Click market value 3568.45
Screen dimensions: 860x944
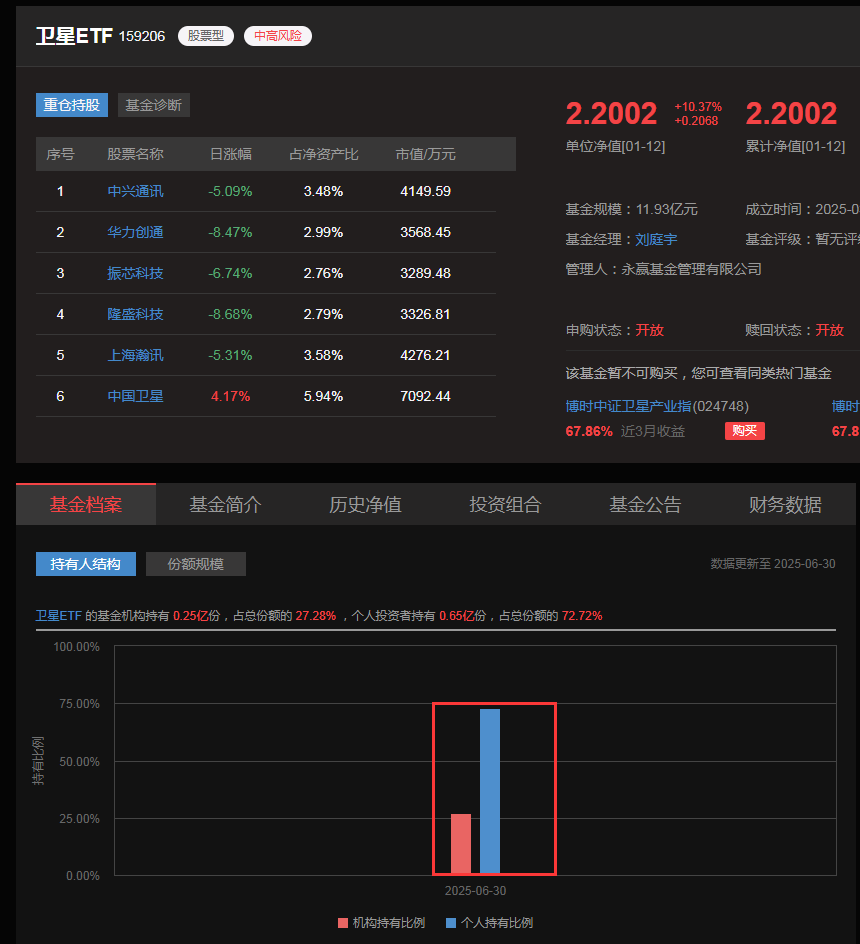point(426,232)
